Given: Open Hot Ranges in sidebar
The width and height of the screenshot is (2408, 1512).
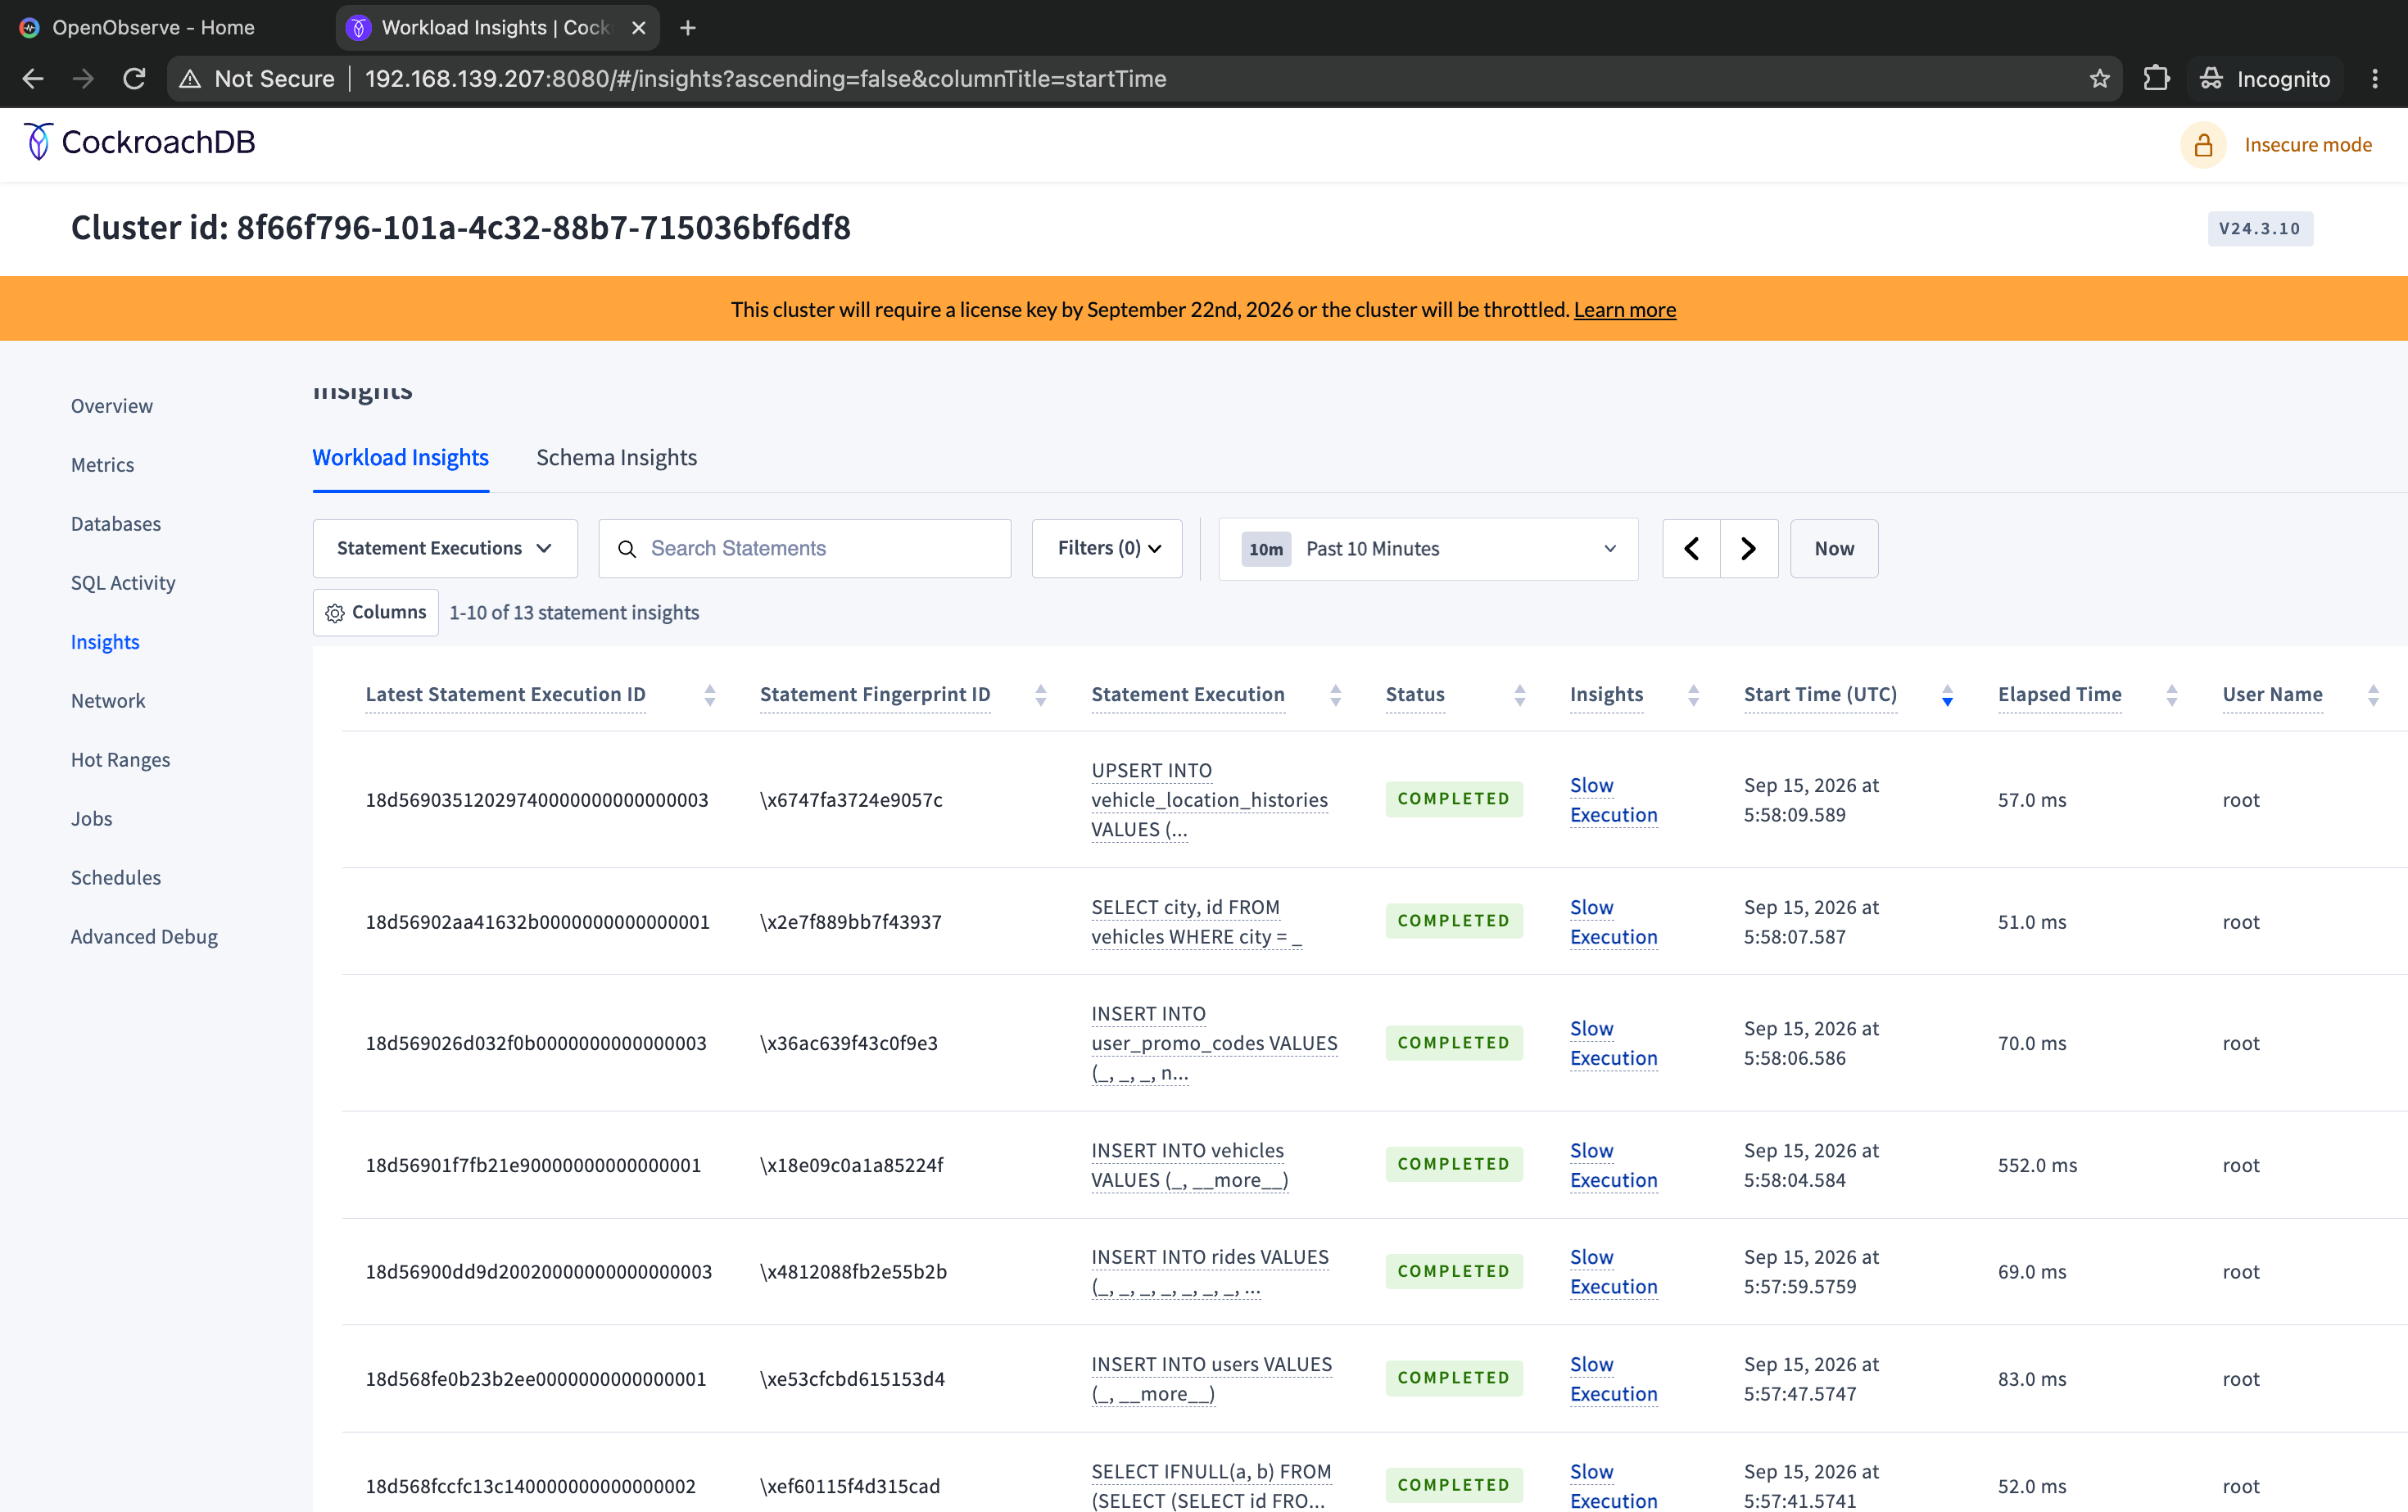Looking at the screenshot, I should click(x=121, y=760).
